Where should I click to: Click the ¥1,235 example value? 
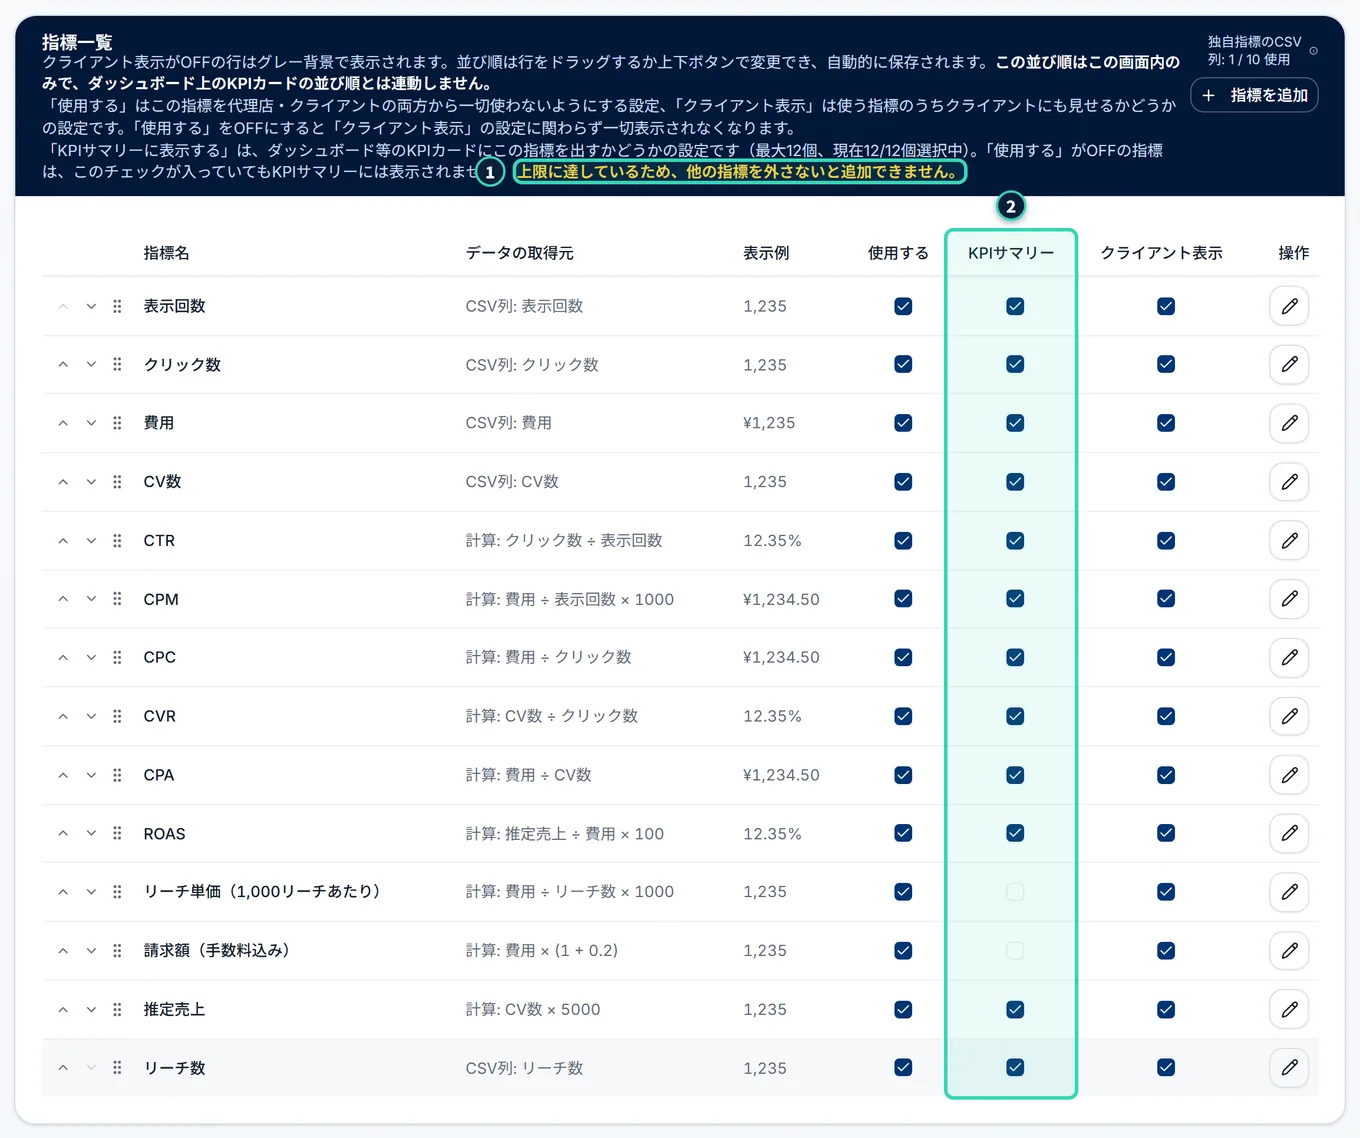[x=769, y=423]
